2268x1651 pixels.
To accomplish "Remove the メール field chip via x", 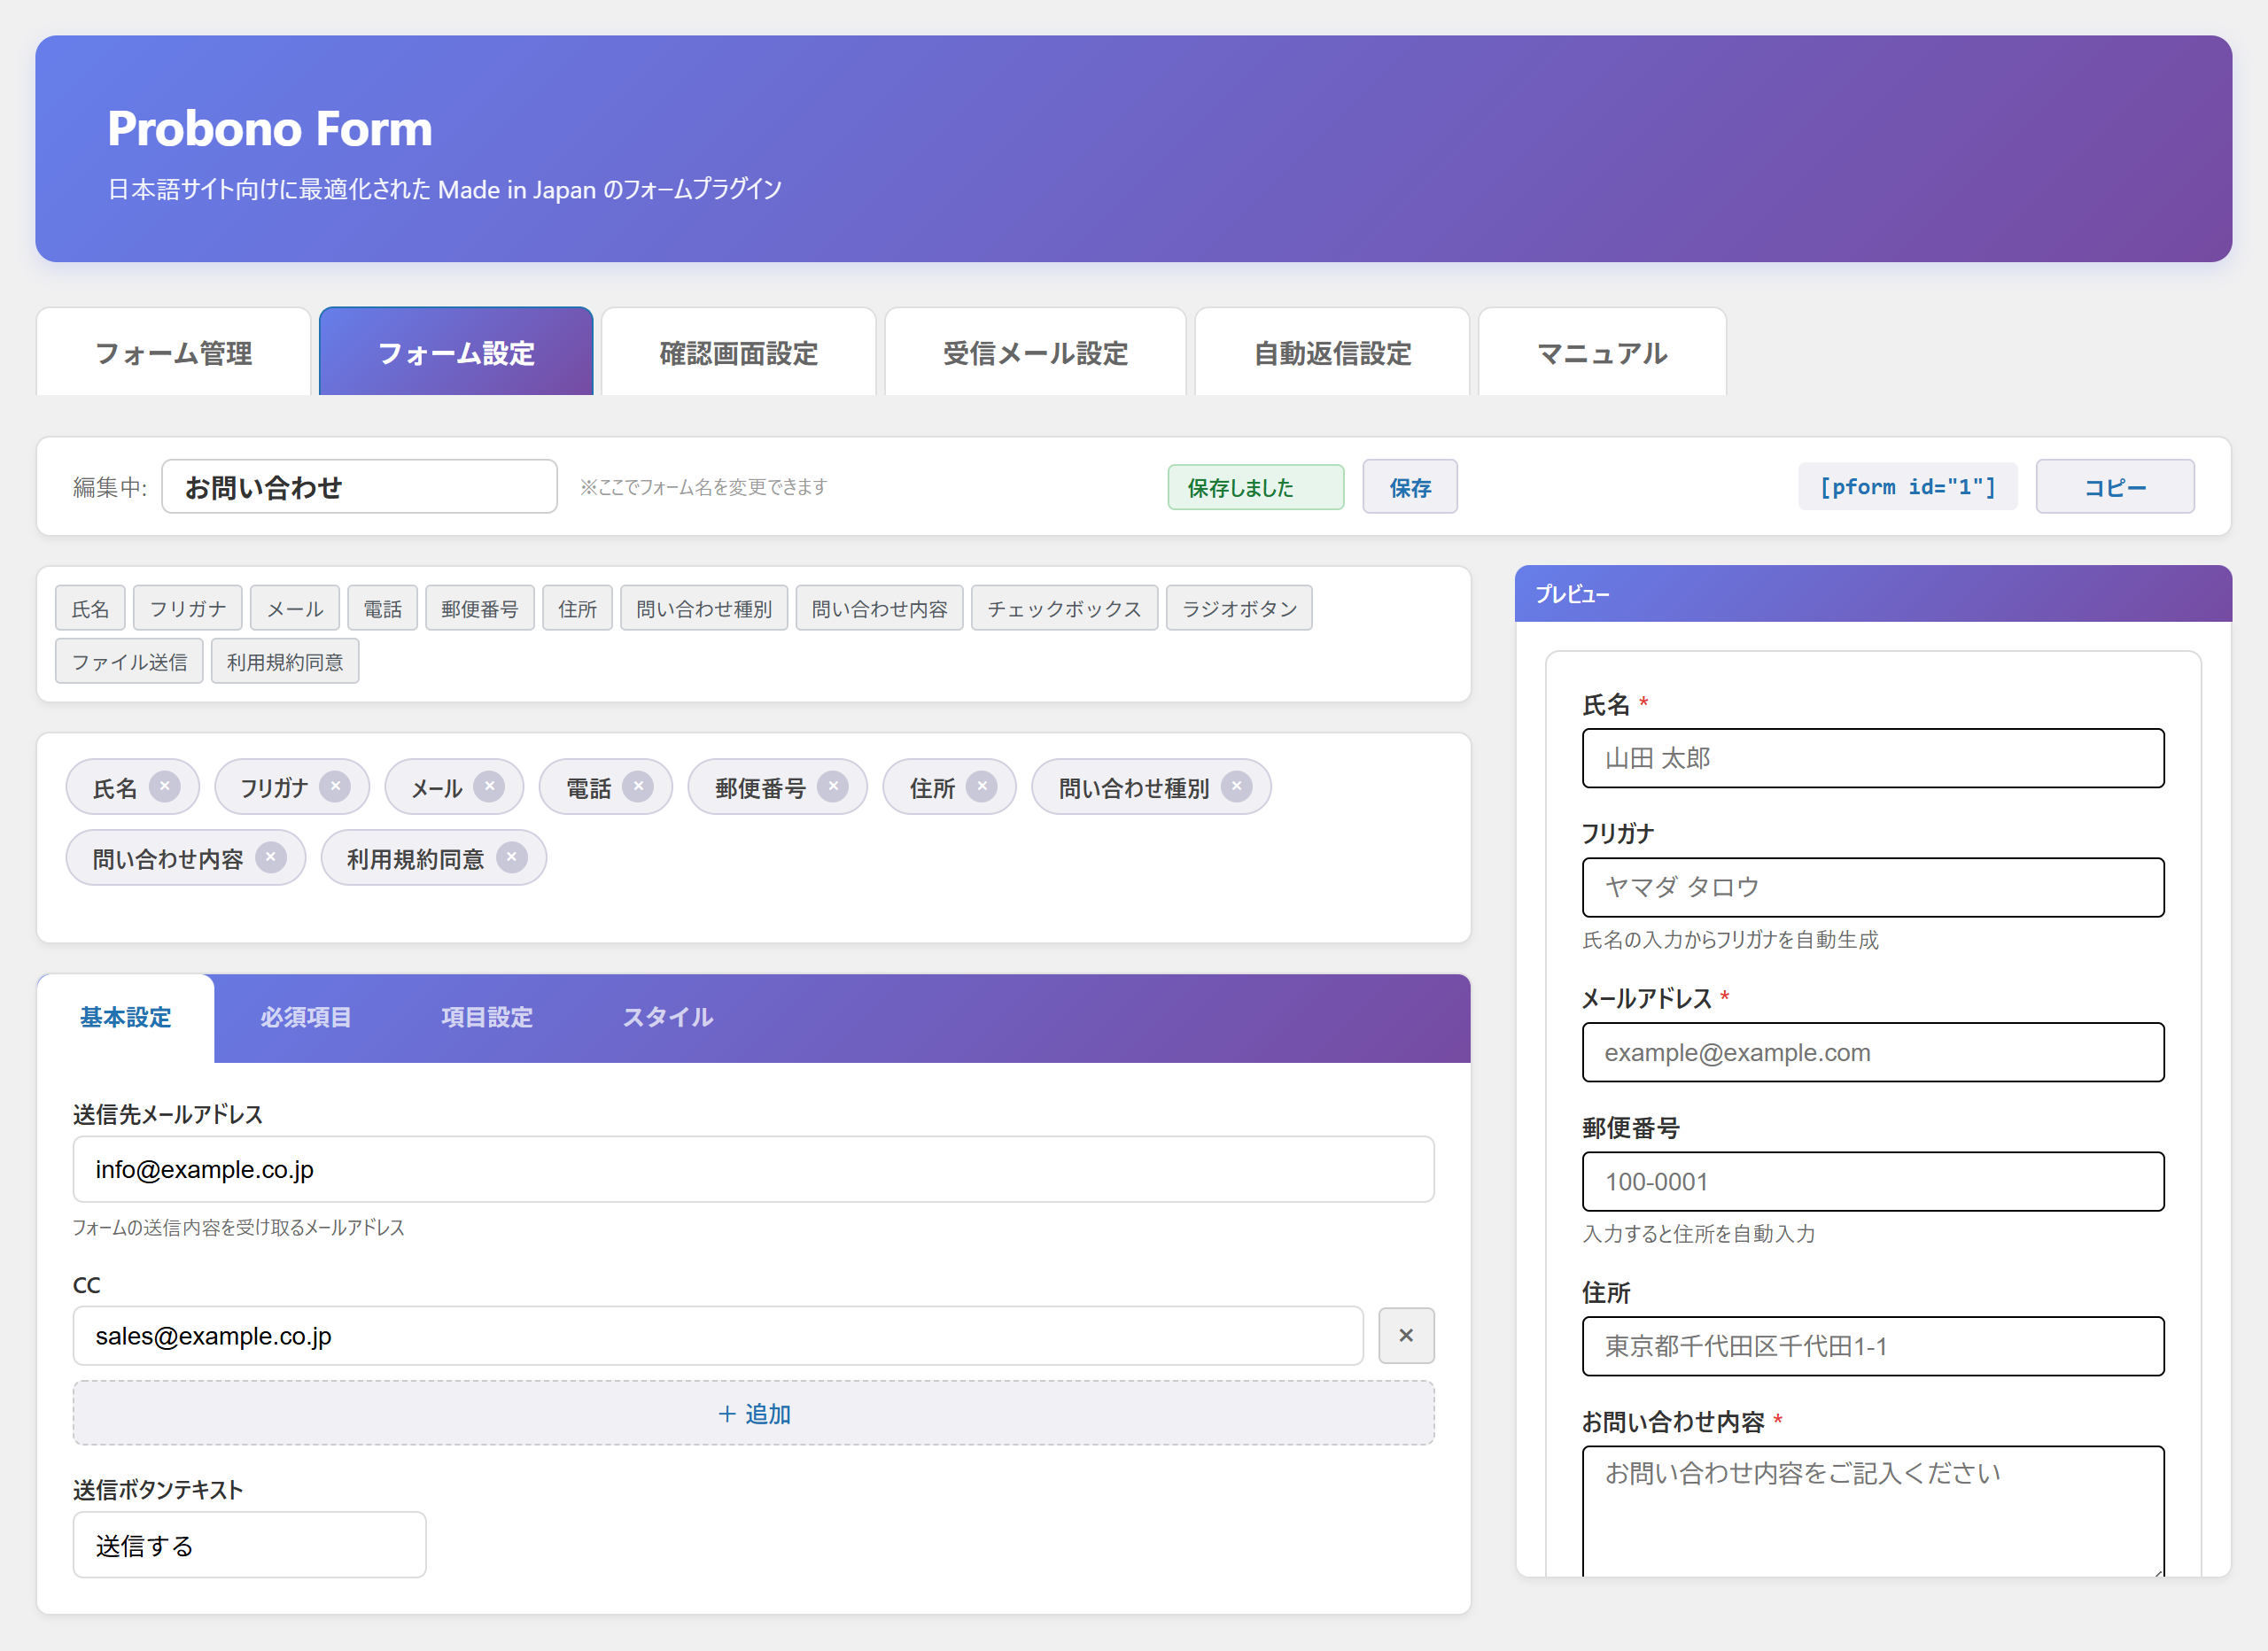I will pos(489,787).
